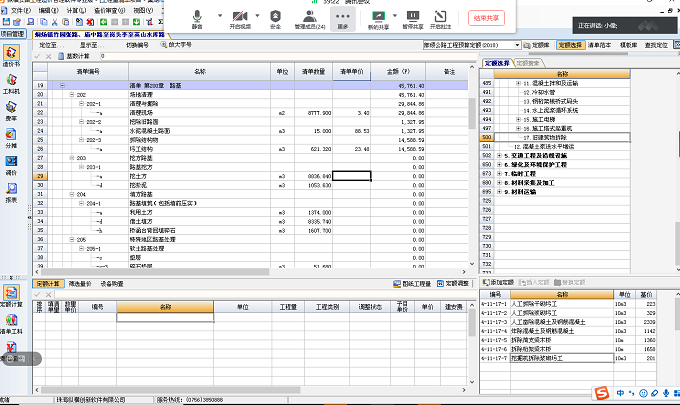Image resolution: width=680 pixels, height=405 pixels.
Task: Open the meeting security shield icon
Action: [x=275, y=20]
